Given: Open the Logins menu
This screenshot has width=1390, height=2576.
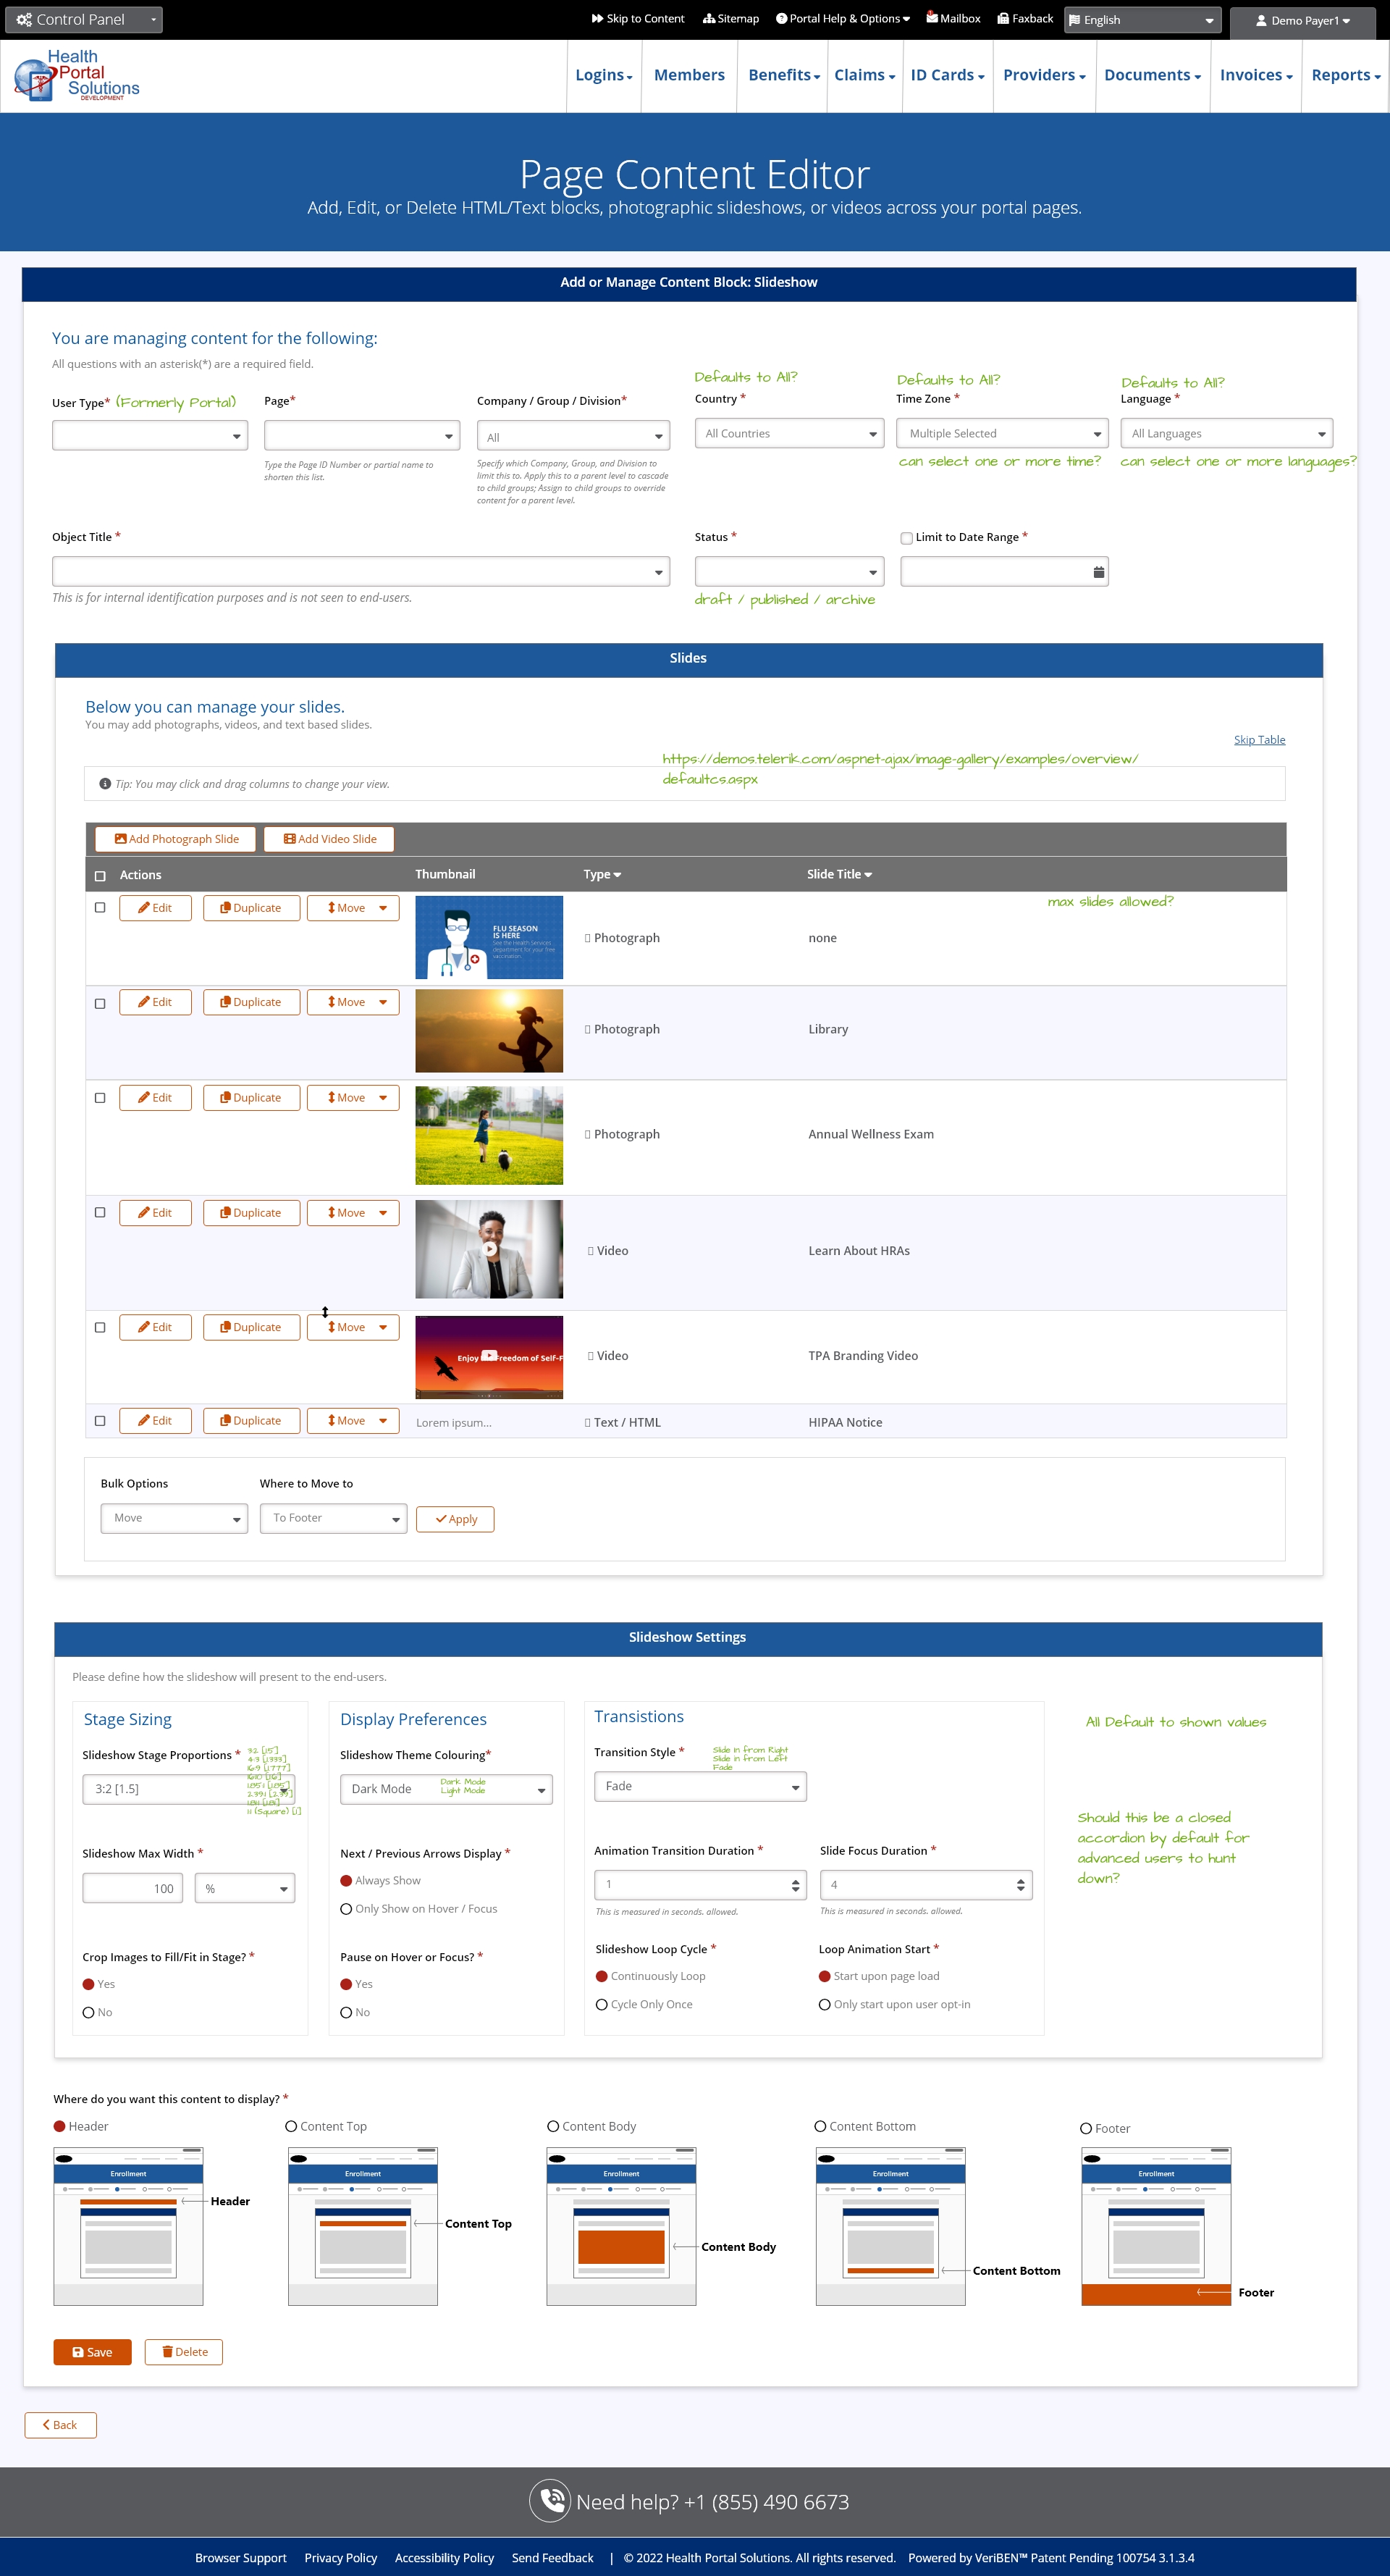Looking at the screenshot, I should [x=604, y=75].
